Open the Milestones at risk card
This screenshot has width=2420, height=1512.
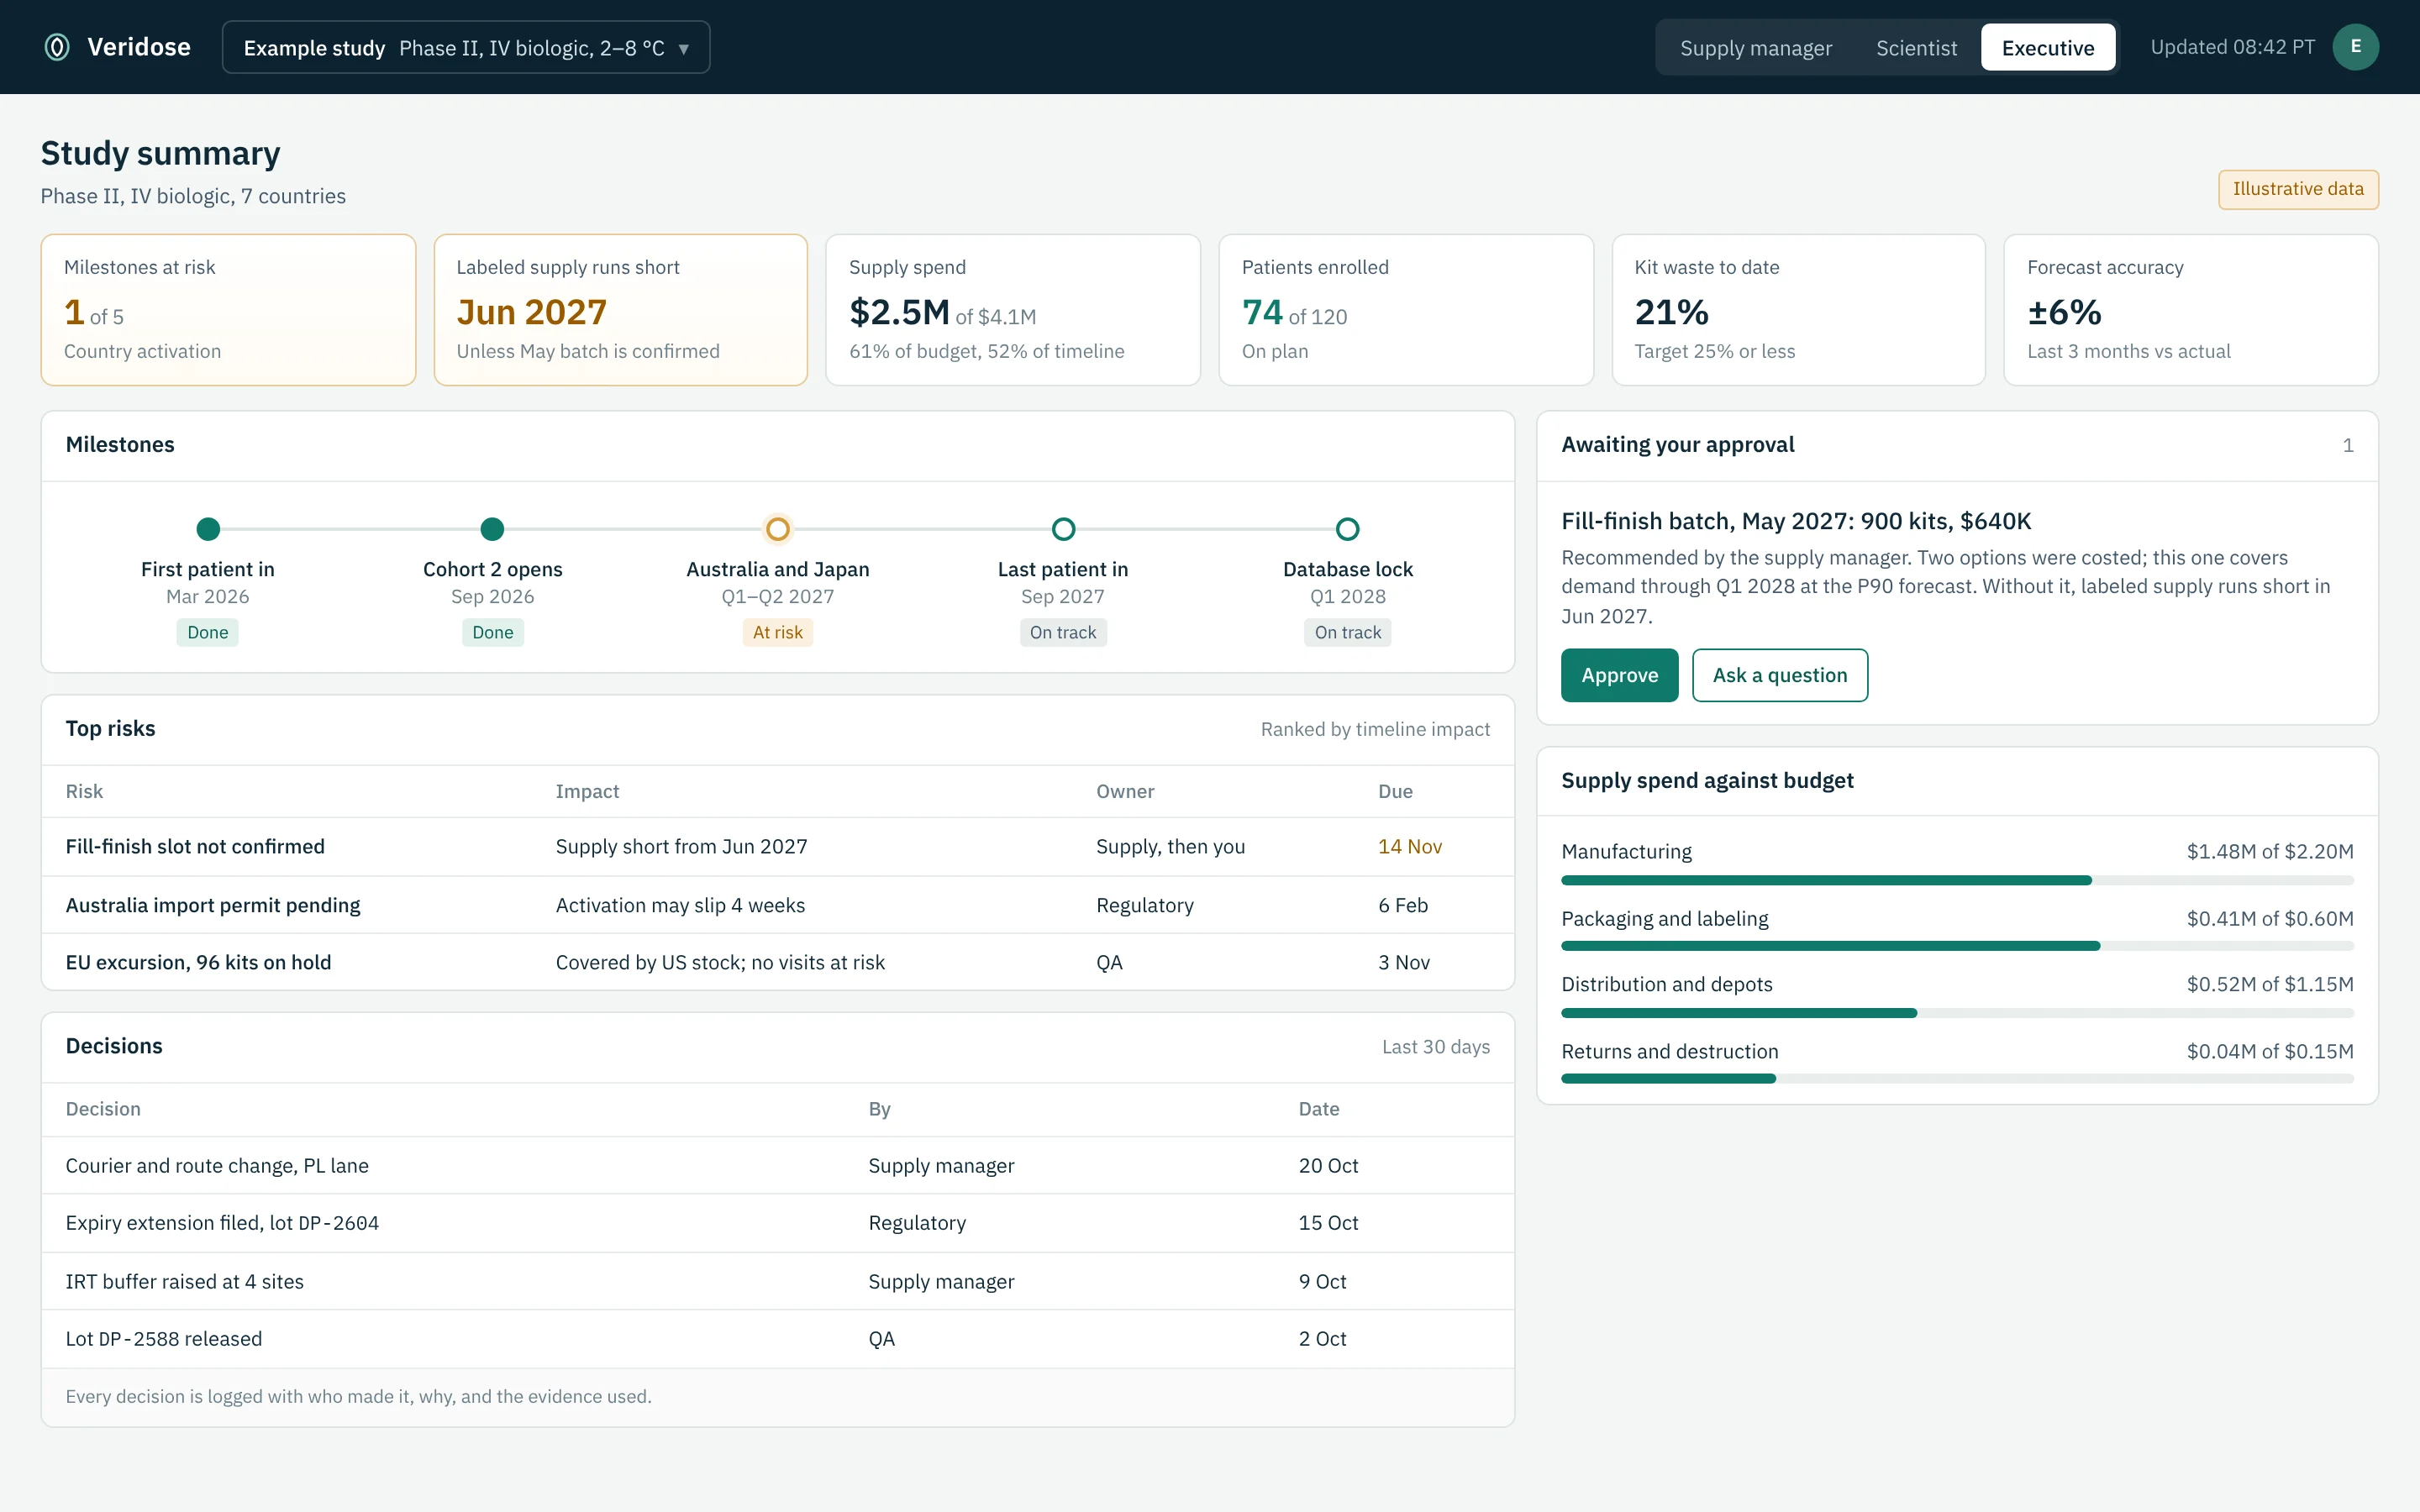(x=228, y=310)
